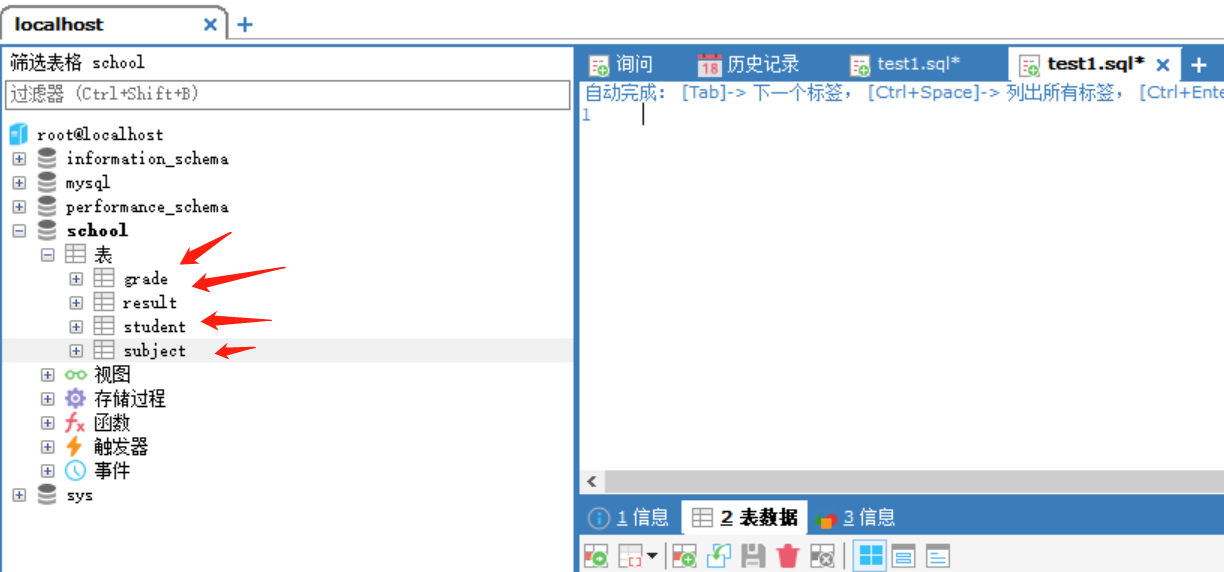Expand the result table node
The image size is (1224, 572).
click(76, 303)
